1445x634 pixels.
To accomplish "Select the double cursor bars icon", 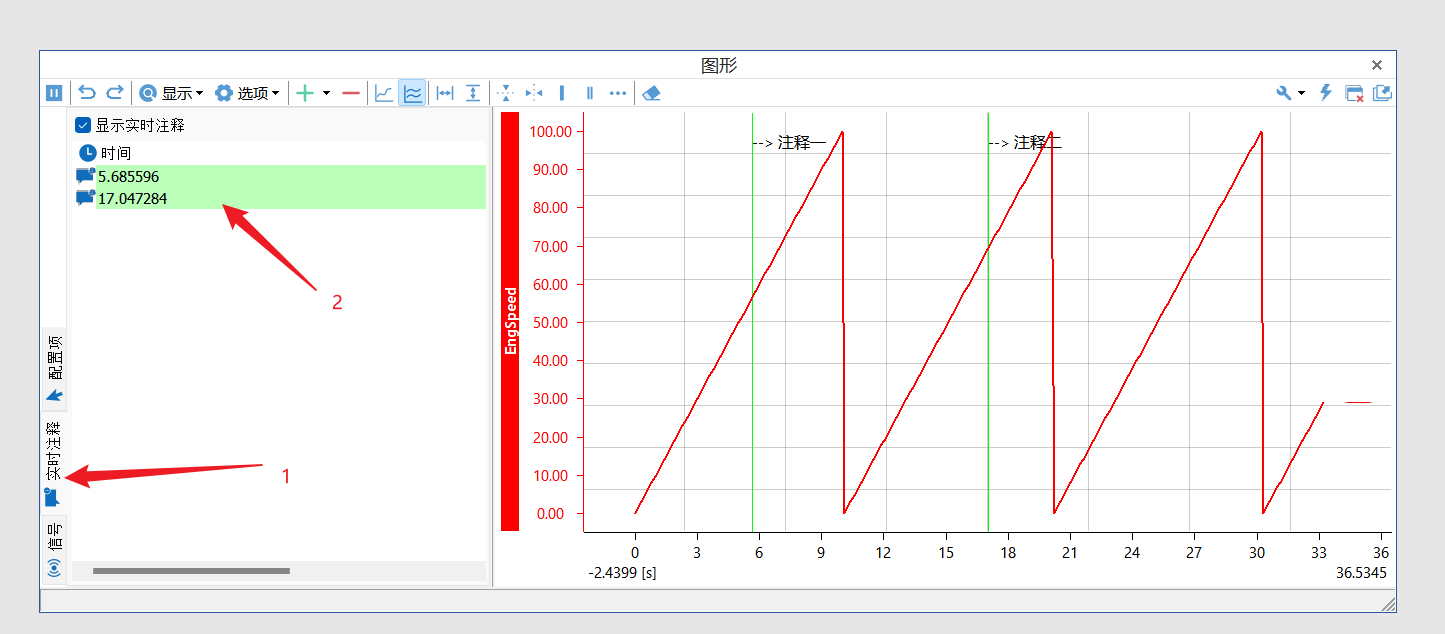I will coord(590,93).
